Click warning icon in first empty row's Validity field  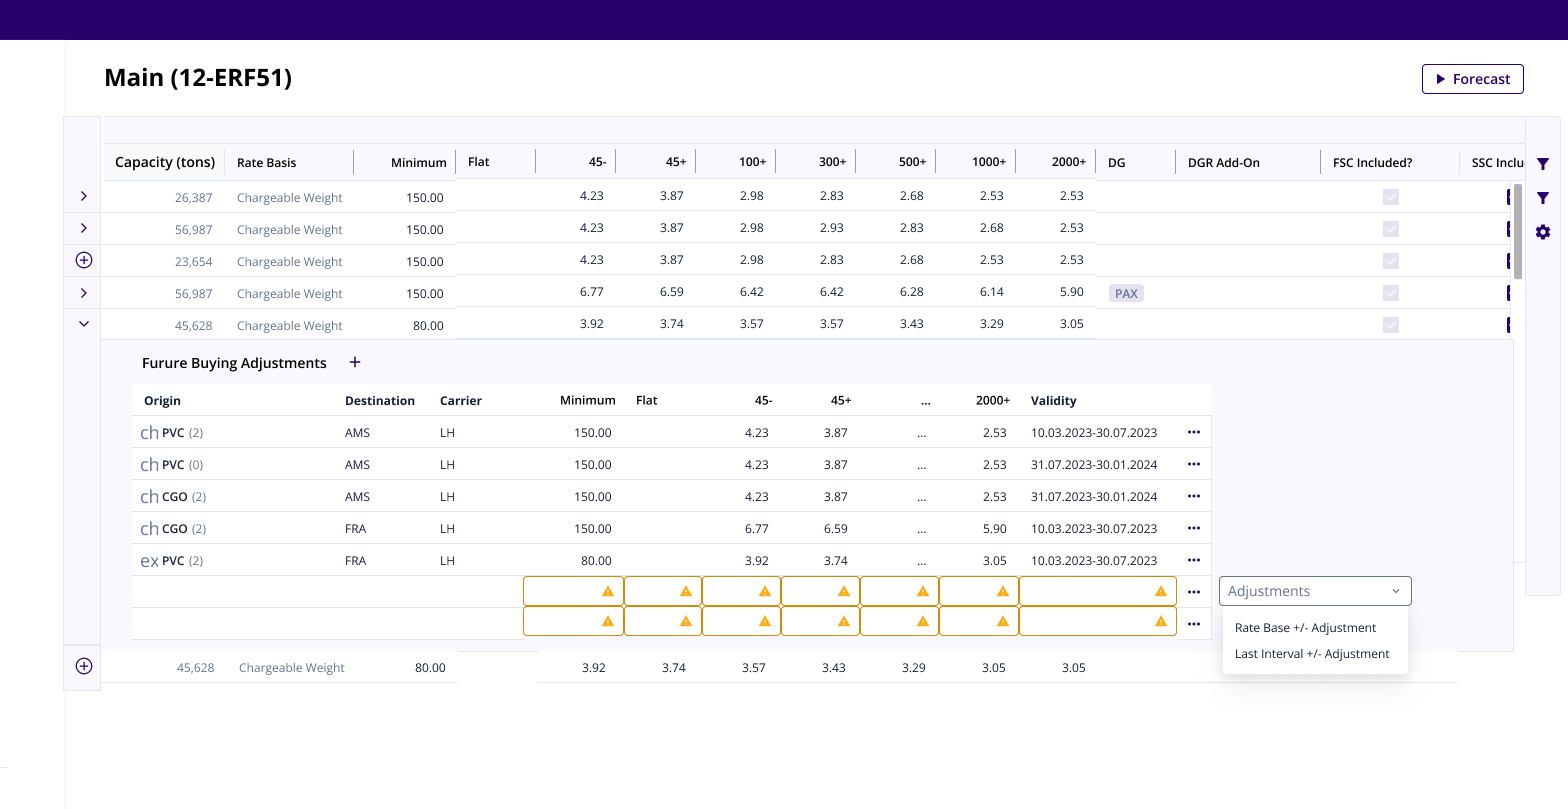[1161, 591]
